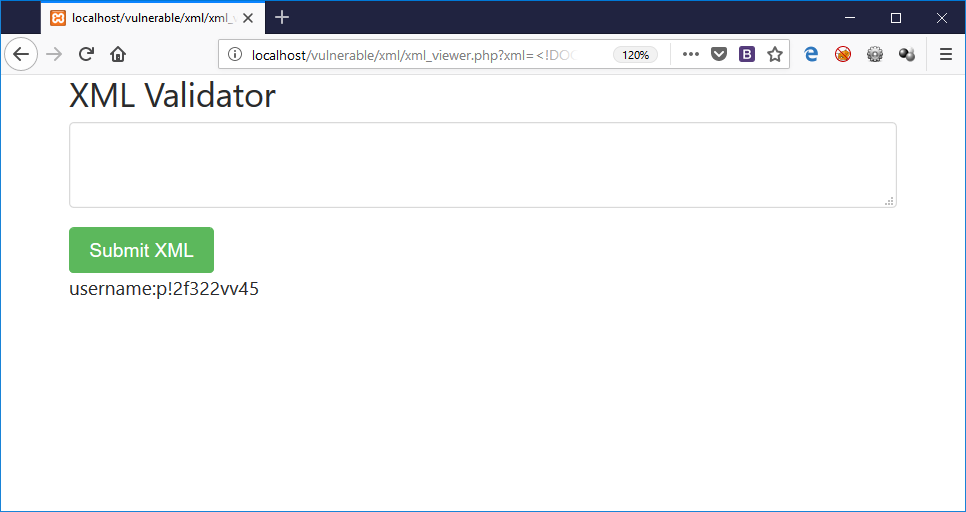
Task: Bookmark this page with the star
Action: point(774,55)
